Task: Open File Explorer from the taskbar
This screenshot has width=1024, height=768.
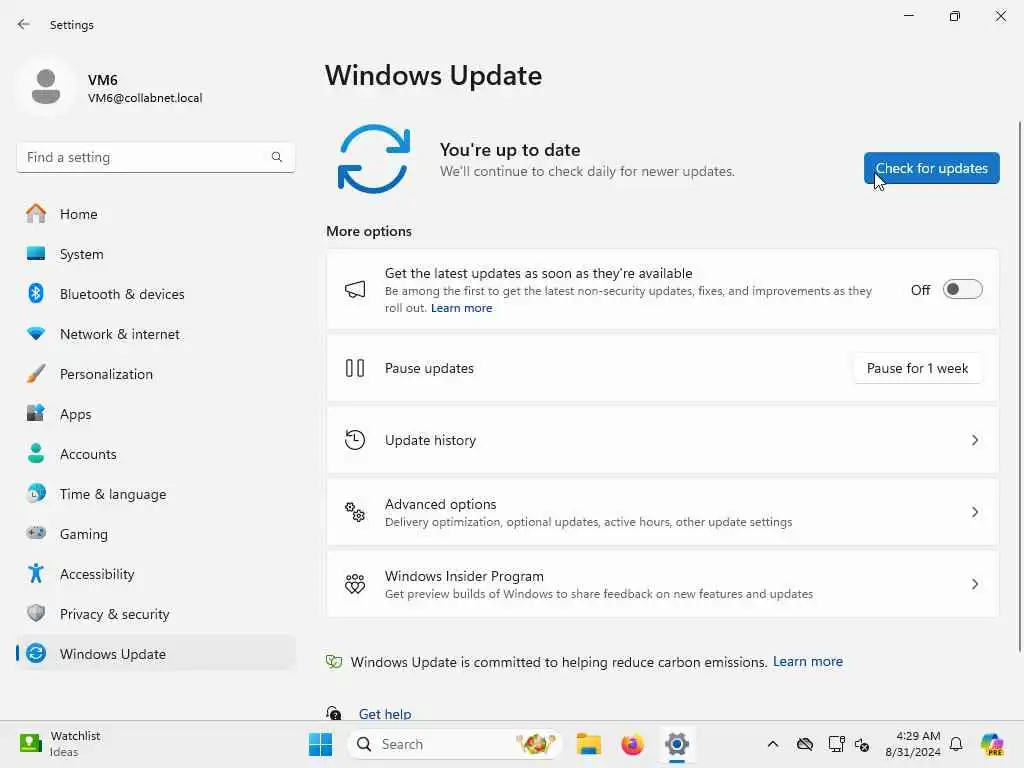Action: pos(588,744)
